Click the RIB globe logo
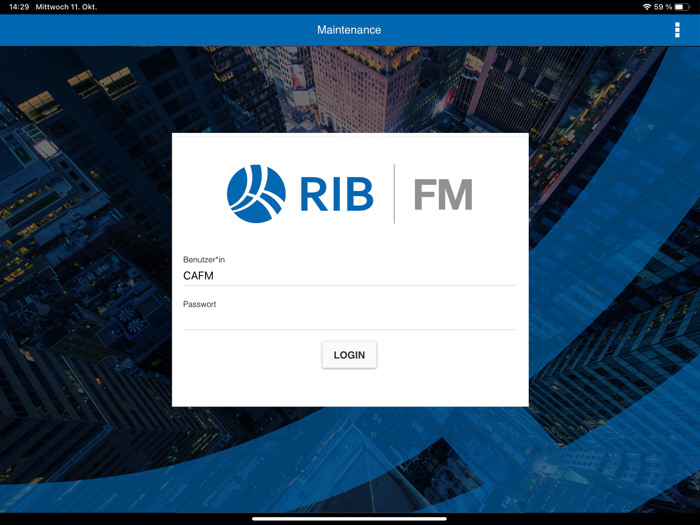 tap(256, 194)
